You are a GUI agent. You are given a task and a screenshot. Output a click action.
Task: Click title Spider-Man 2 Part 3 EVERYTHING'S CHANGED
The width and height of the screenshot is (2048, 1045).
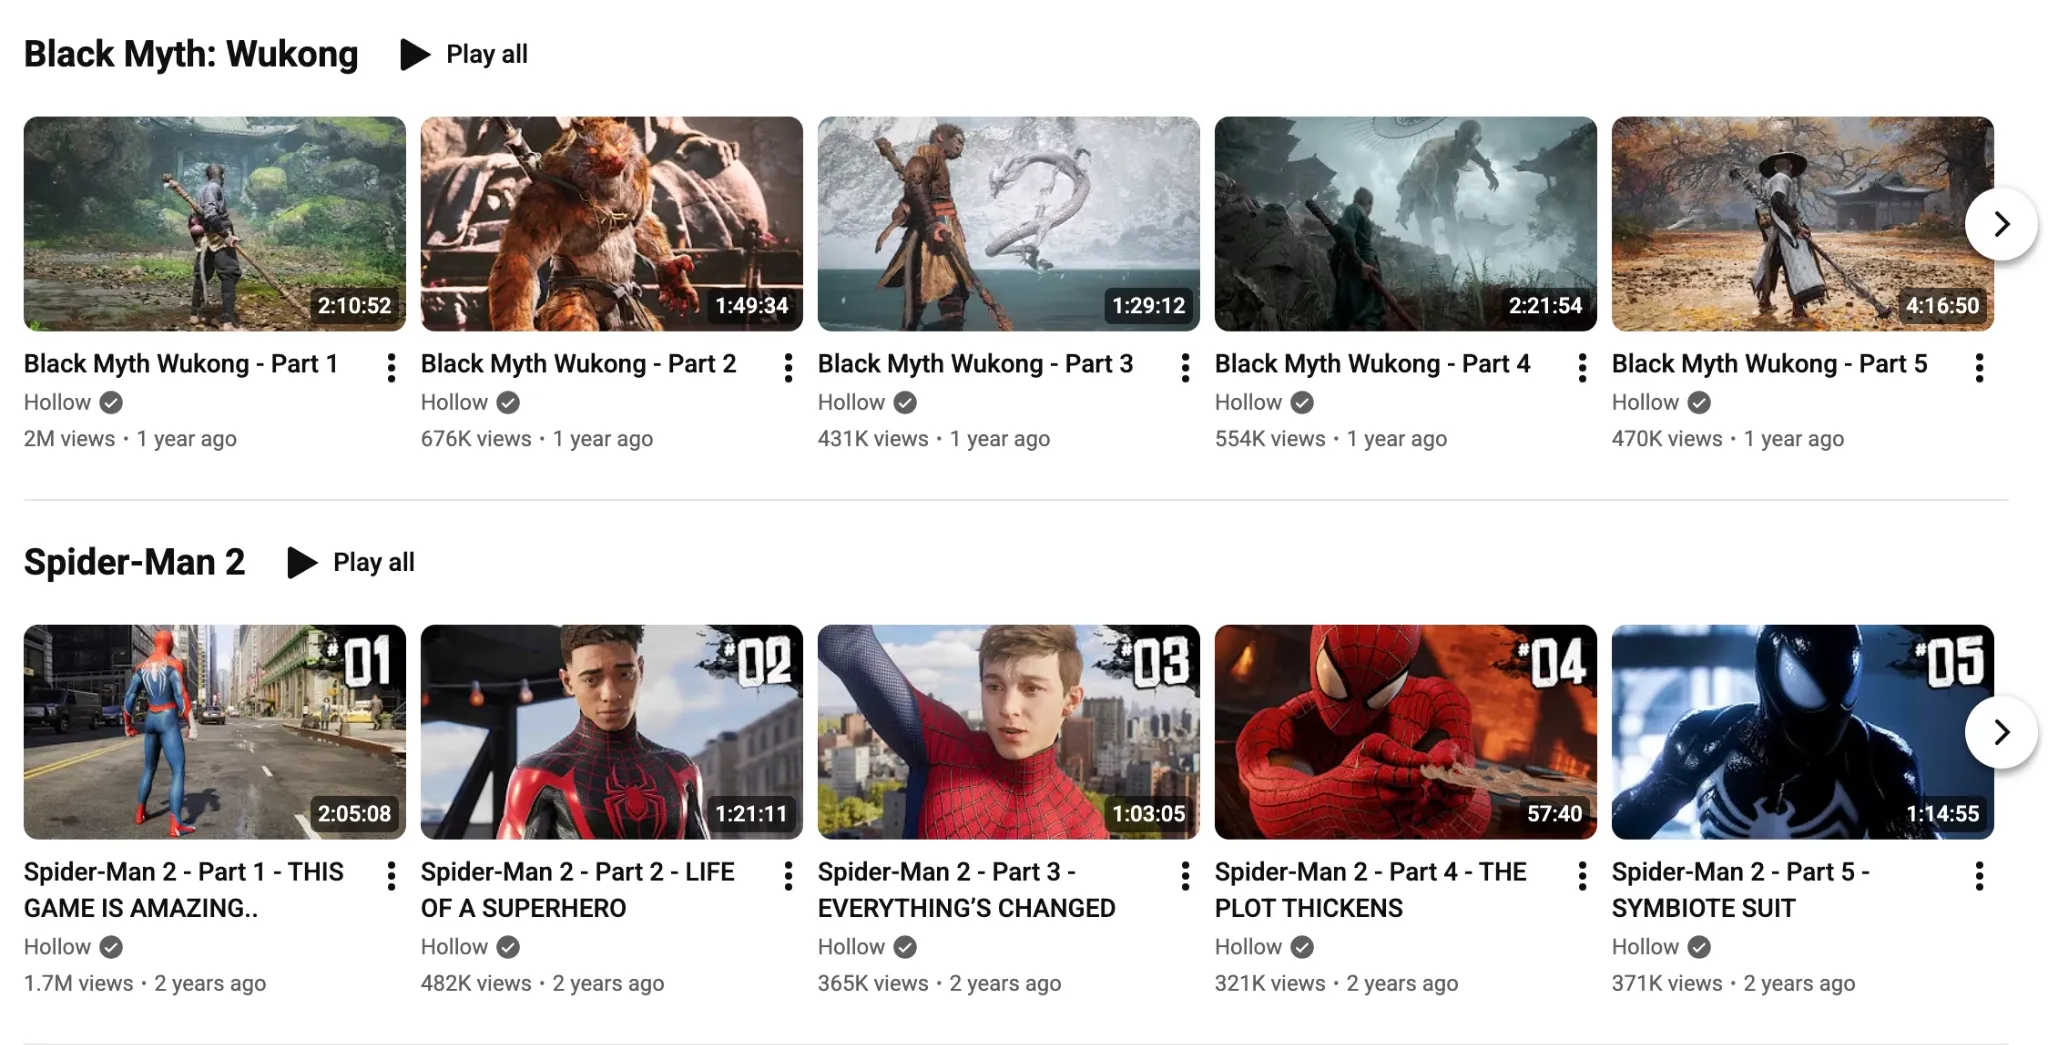[967, 890]
